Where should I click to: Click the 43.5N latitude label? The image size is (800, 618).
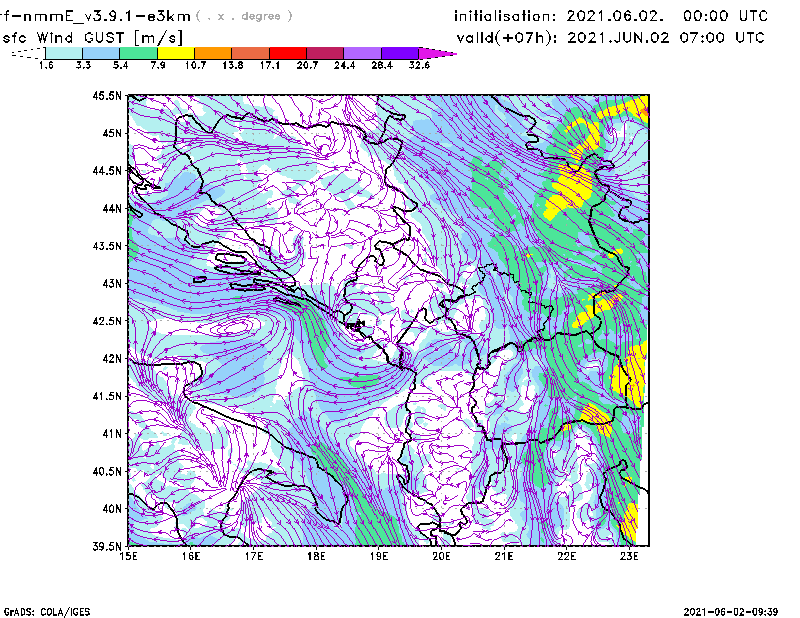pos(107,245)
